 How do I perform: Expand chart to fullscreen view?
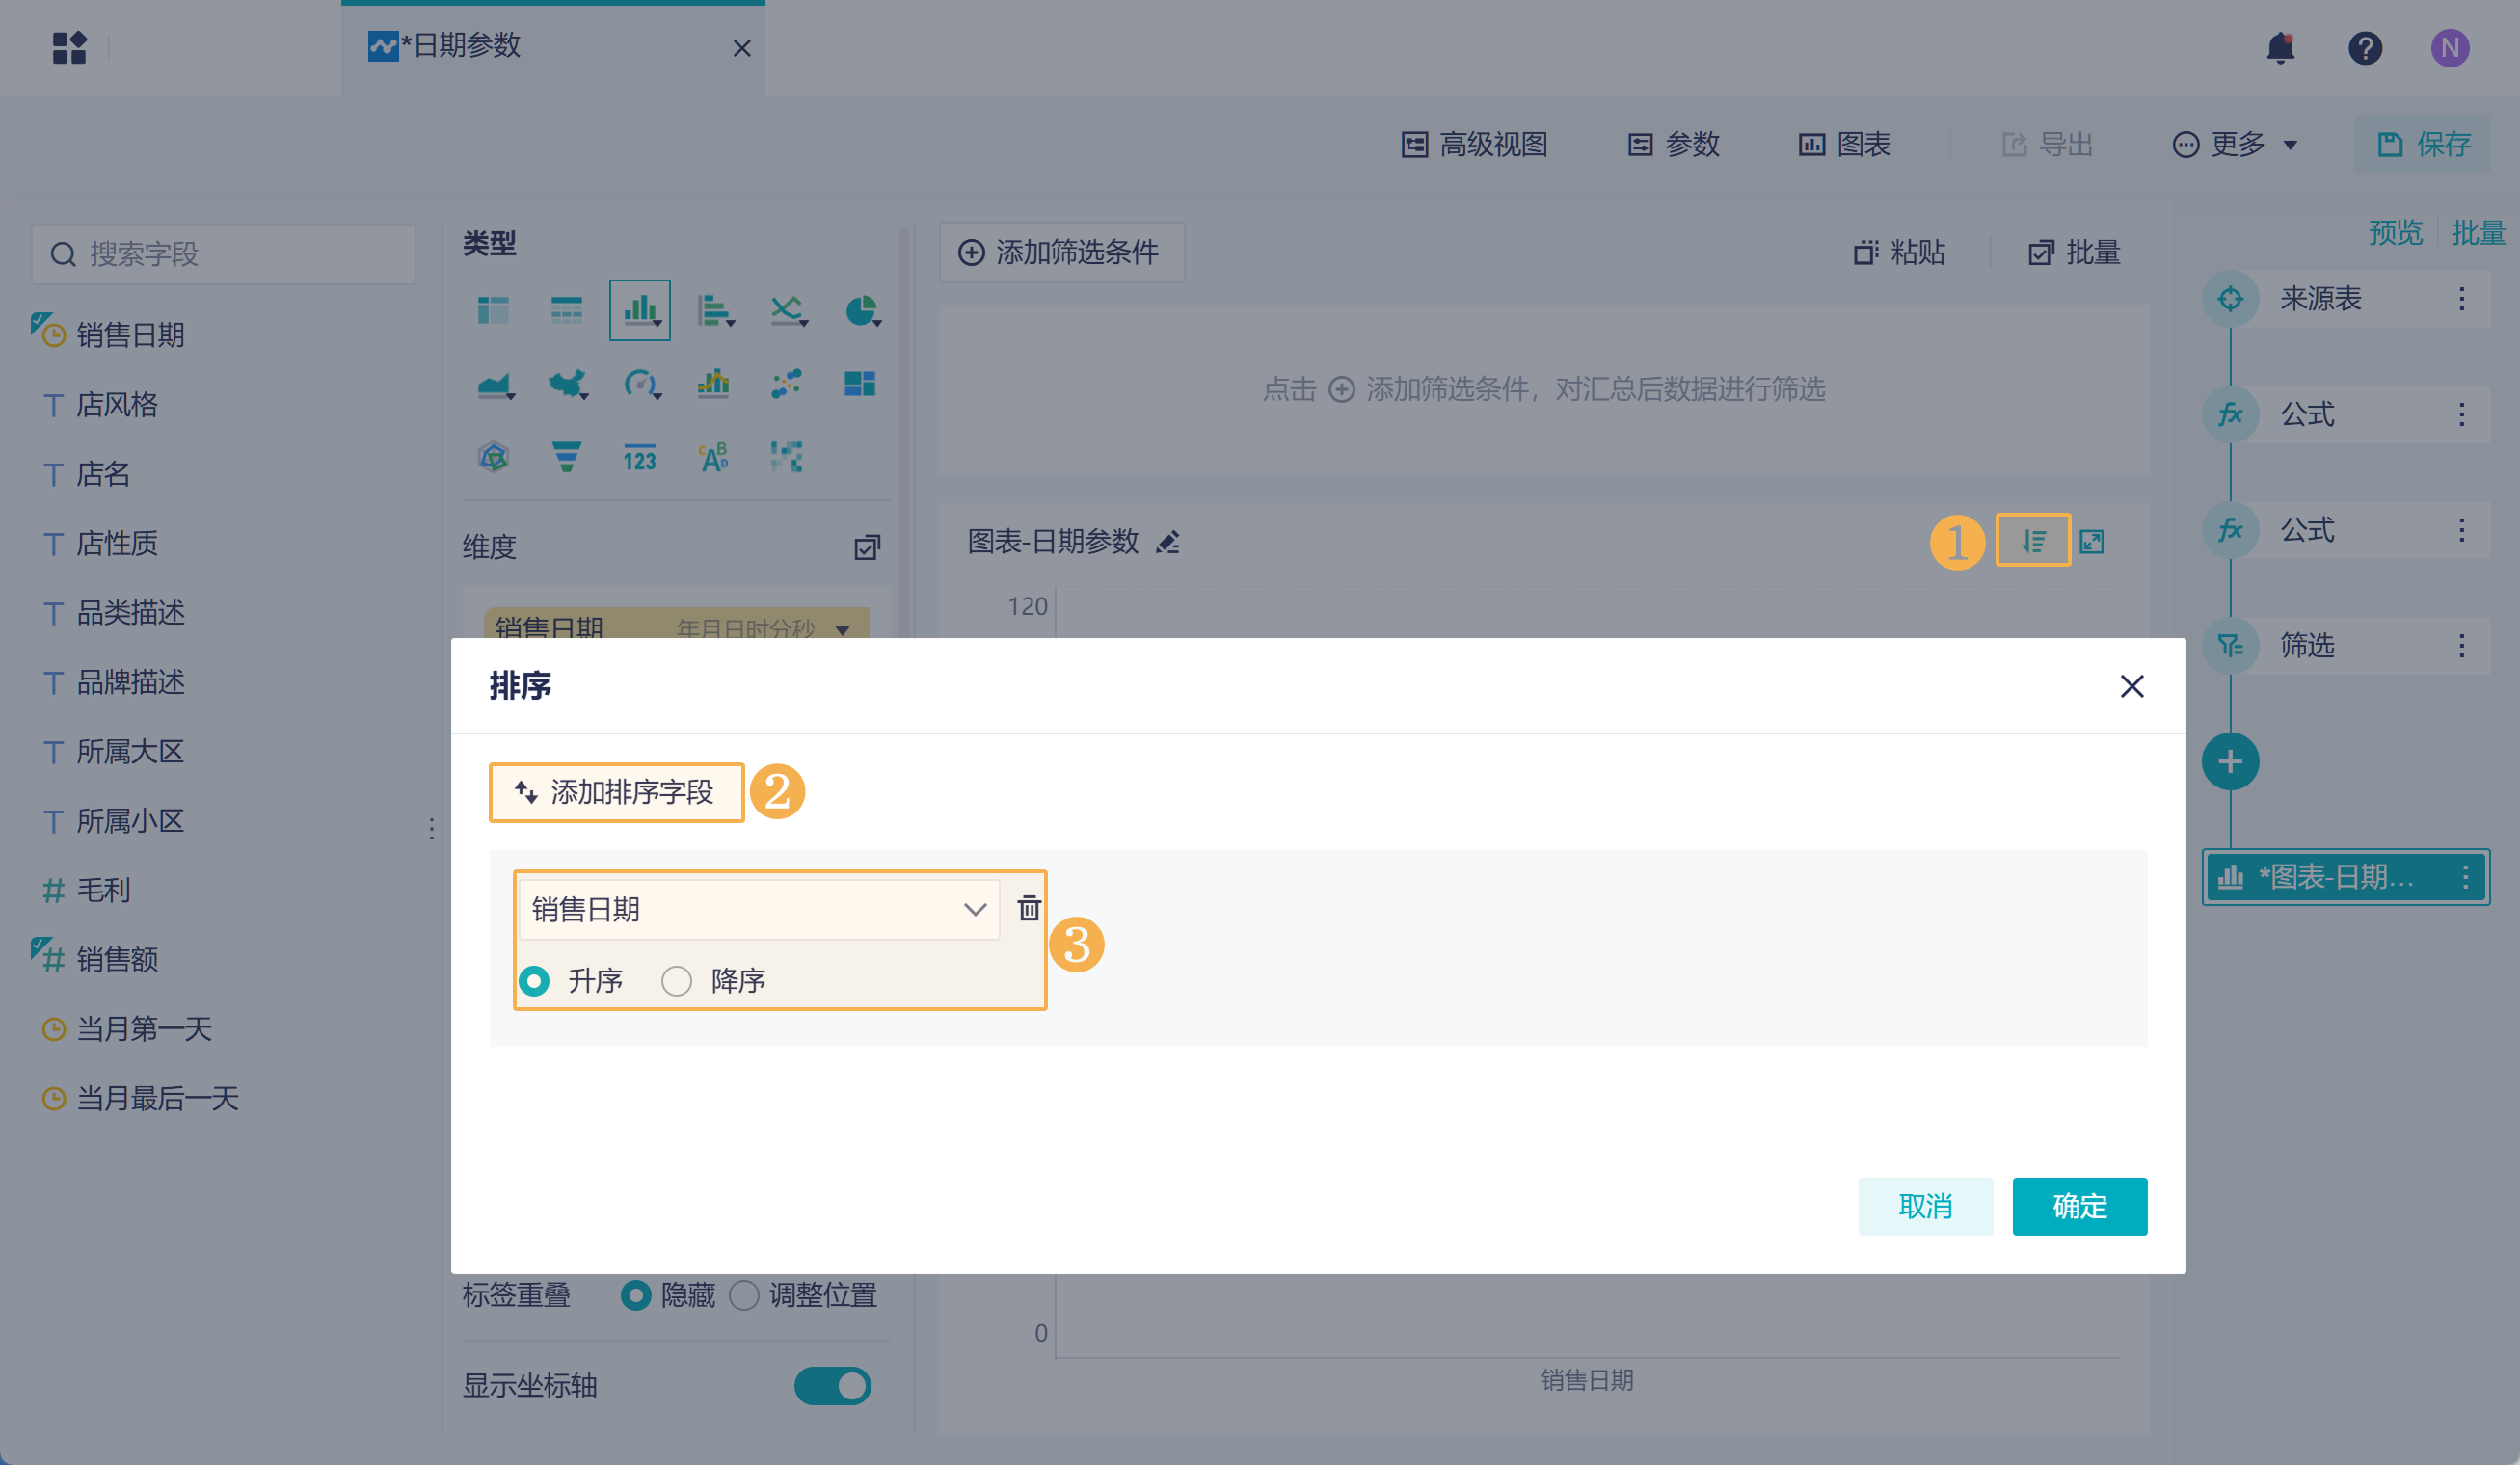point(2092,542)
